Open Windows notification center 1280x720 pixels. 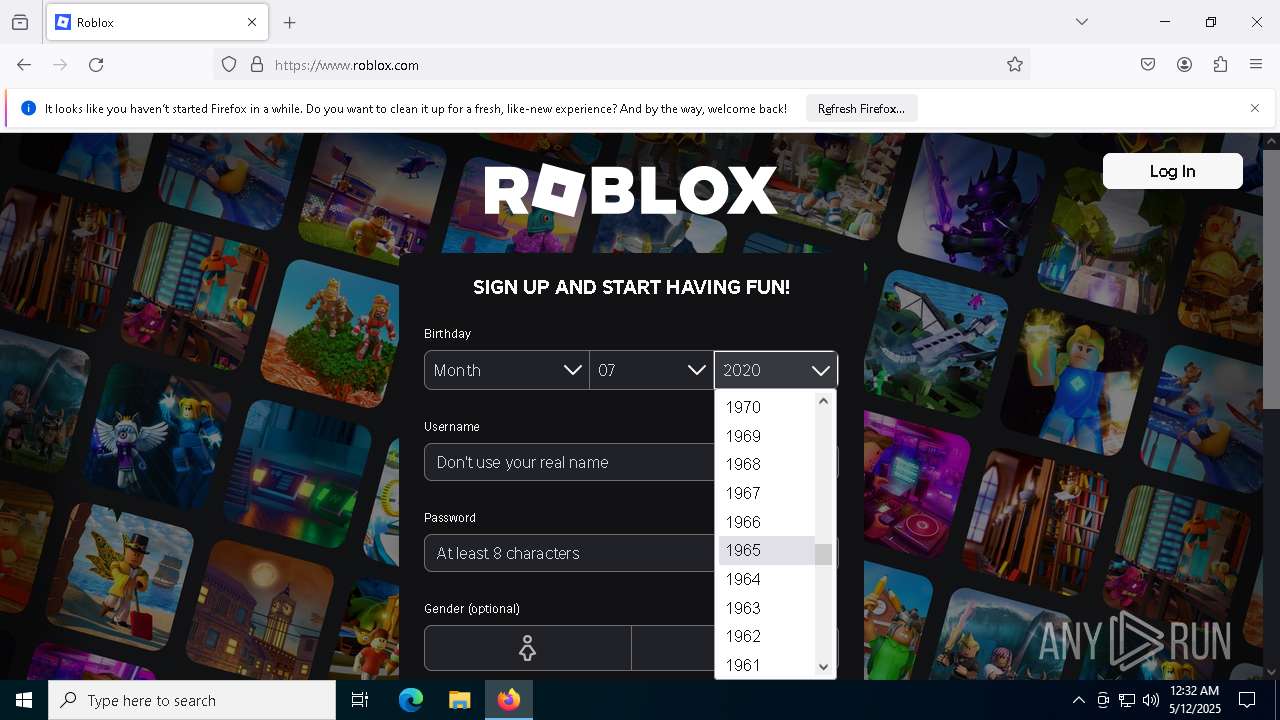pos(1247,700)
